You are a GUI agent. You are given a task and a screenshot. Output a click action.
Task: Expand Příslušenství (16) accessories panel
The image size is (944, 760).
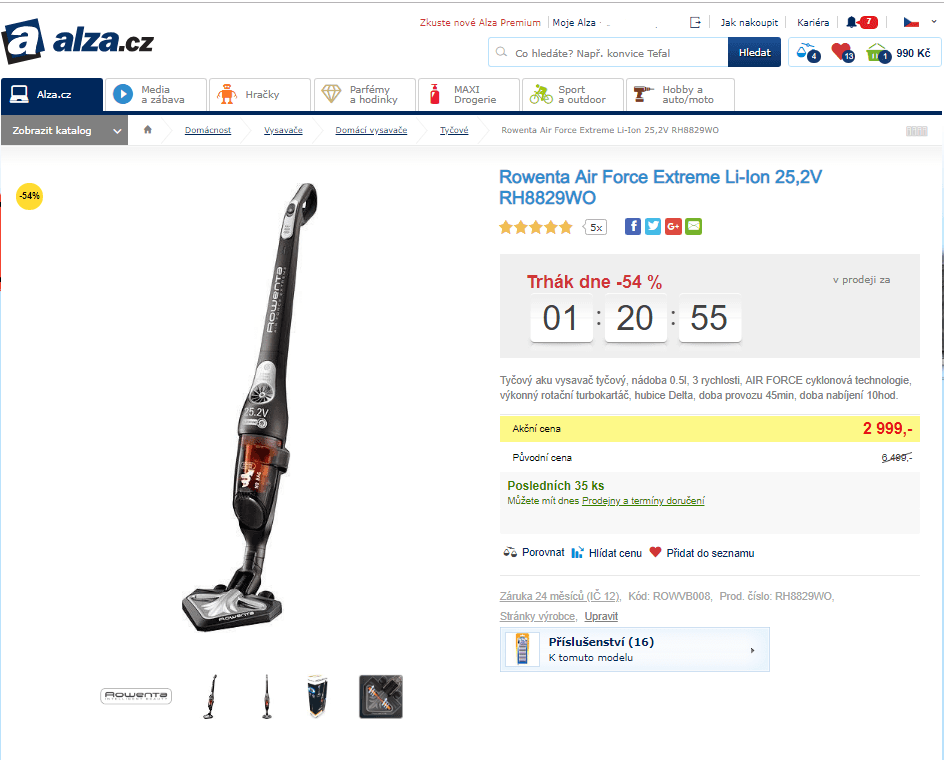635,649
